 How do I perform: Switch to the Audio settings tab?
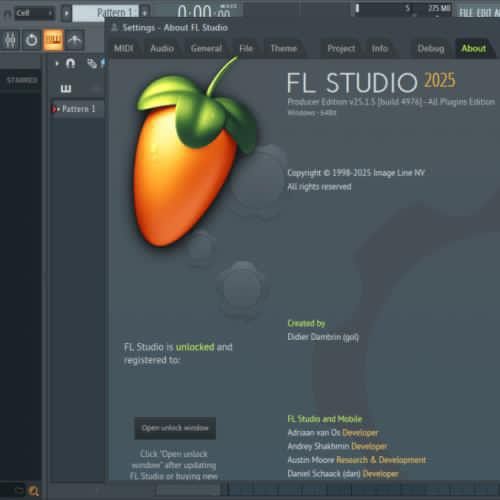click(162, 49)
